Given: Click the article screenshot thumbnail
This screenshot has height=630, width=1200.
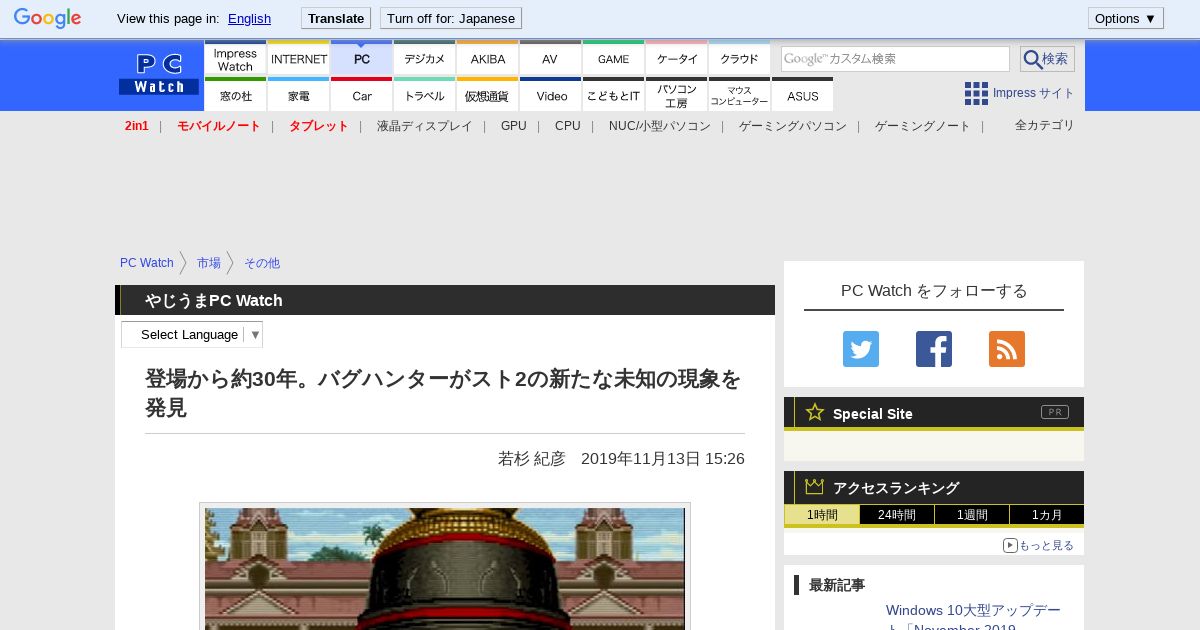Looking at the screenshot, I should point(445,568).
